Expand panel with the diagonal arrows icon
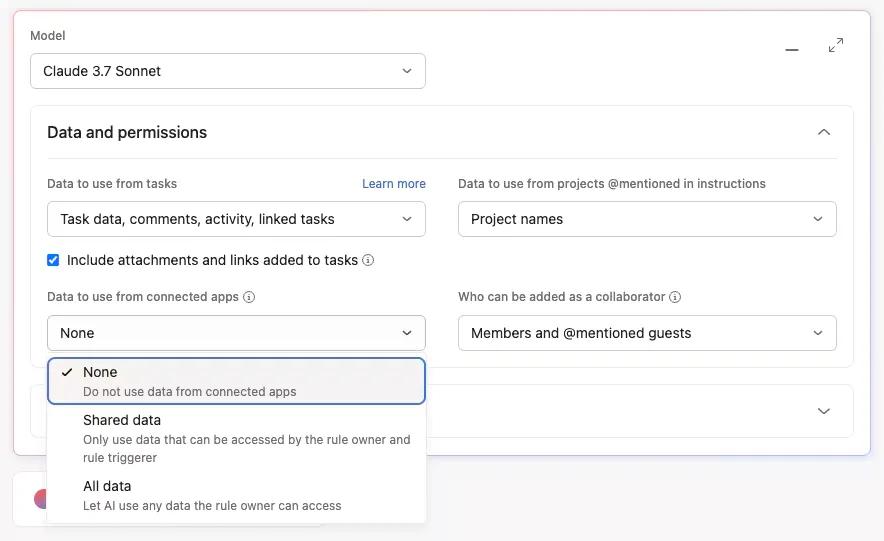This screenshot has width=884, height=541. coord(836,45)
